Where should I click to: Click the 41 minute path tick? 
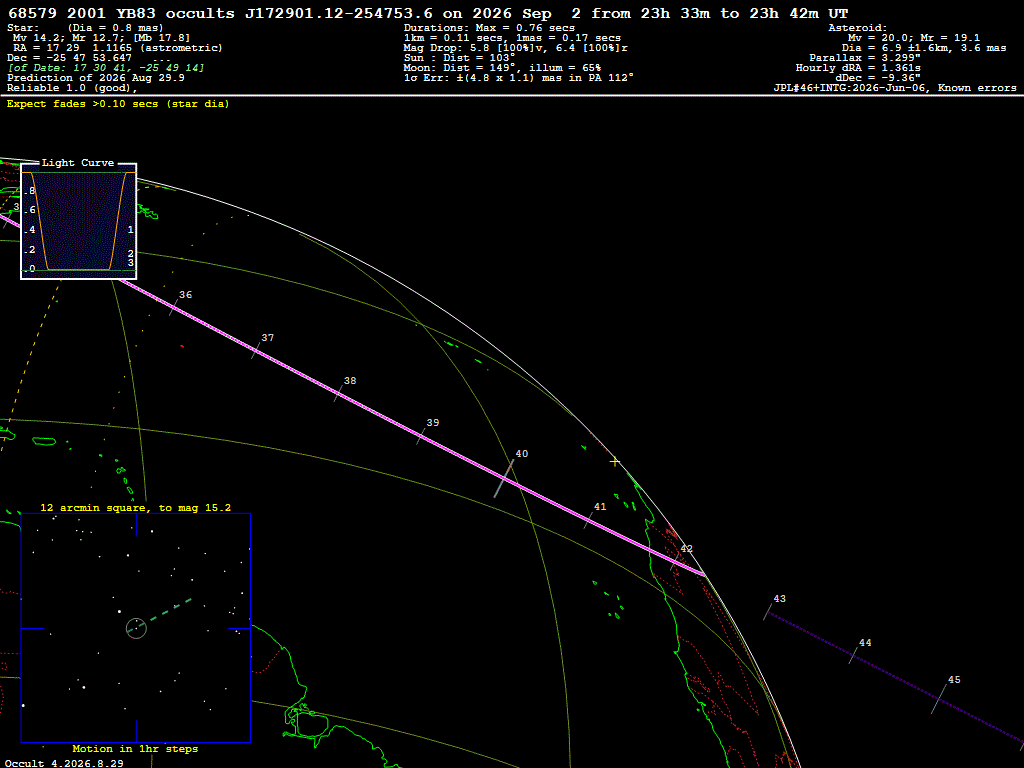pyautogui.click(x=588, y=520)
